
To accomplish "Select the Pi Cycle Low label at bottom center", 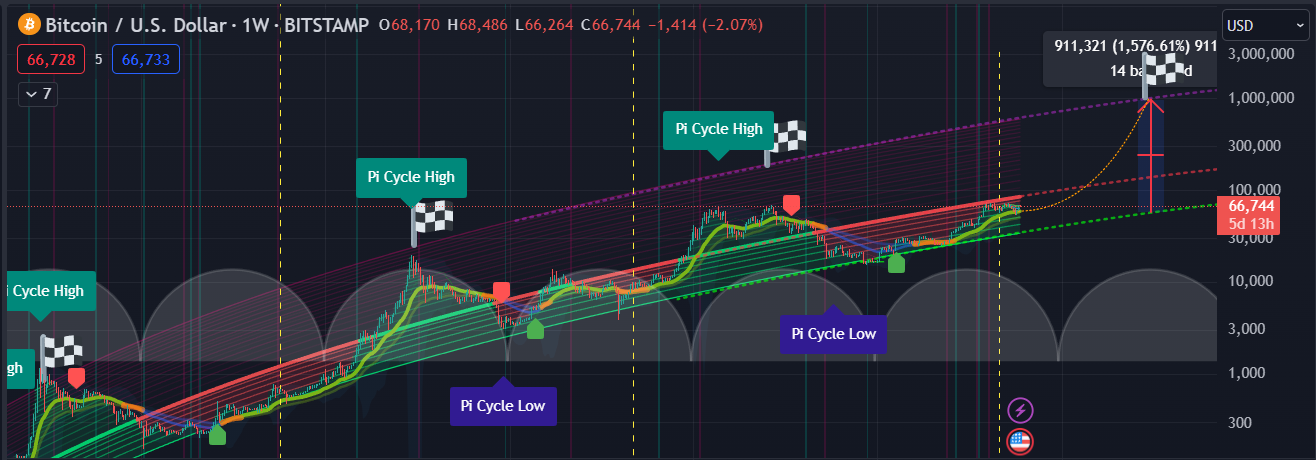I will click(502, 405).
